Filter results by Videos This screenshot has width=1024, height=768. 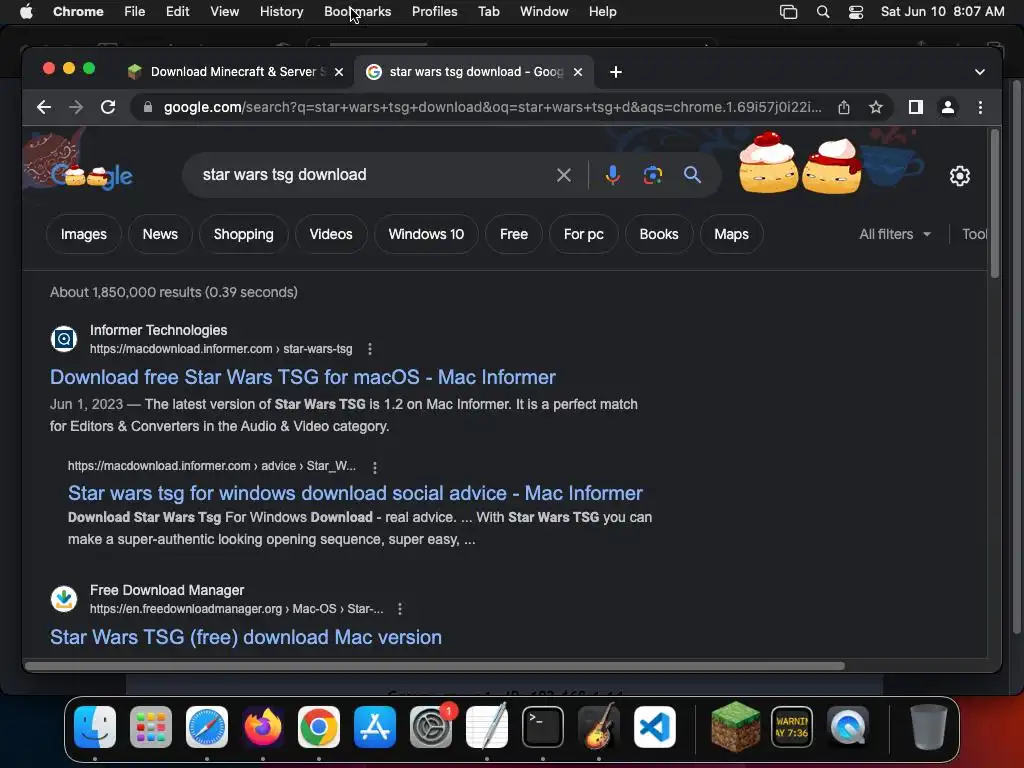[331, 234]
